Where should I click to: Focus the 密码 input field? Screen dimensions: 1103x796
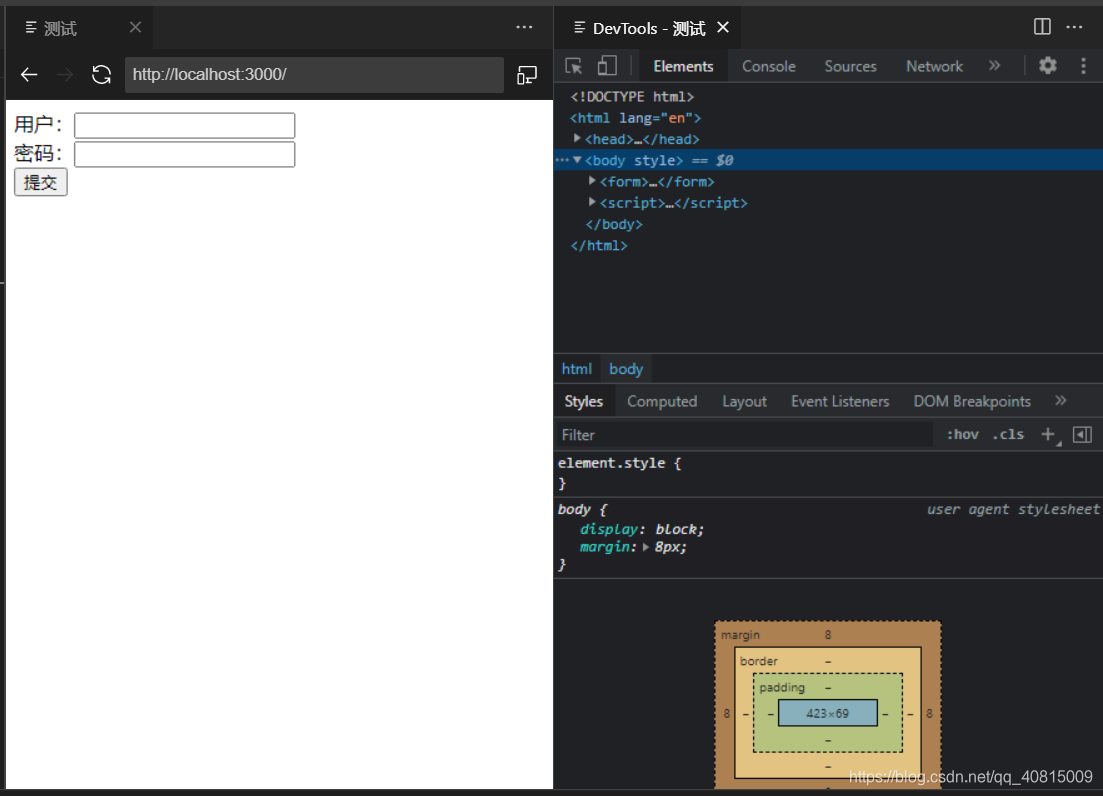[x=184, y=155]
